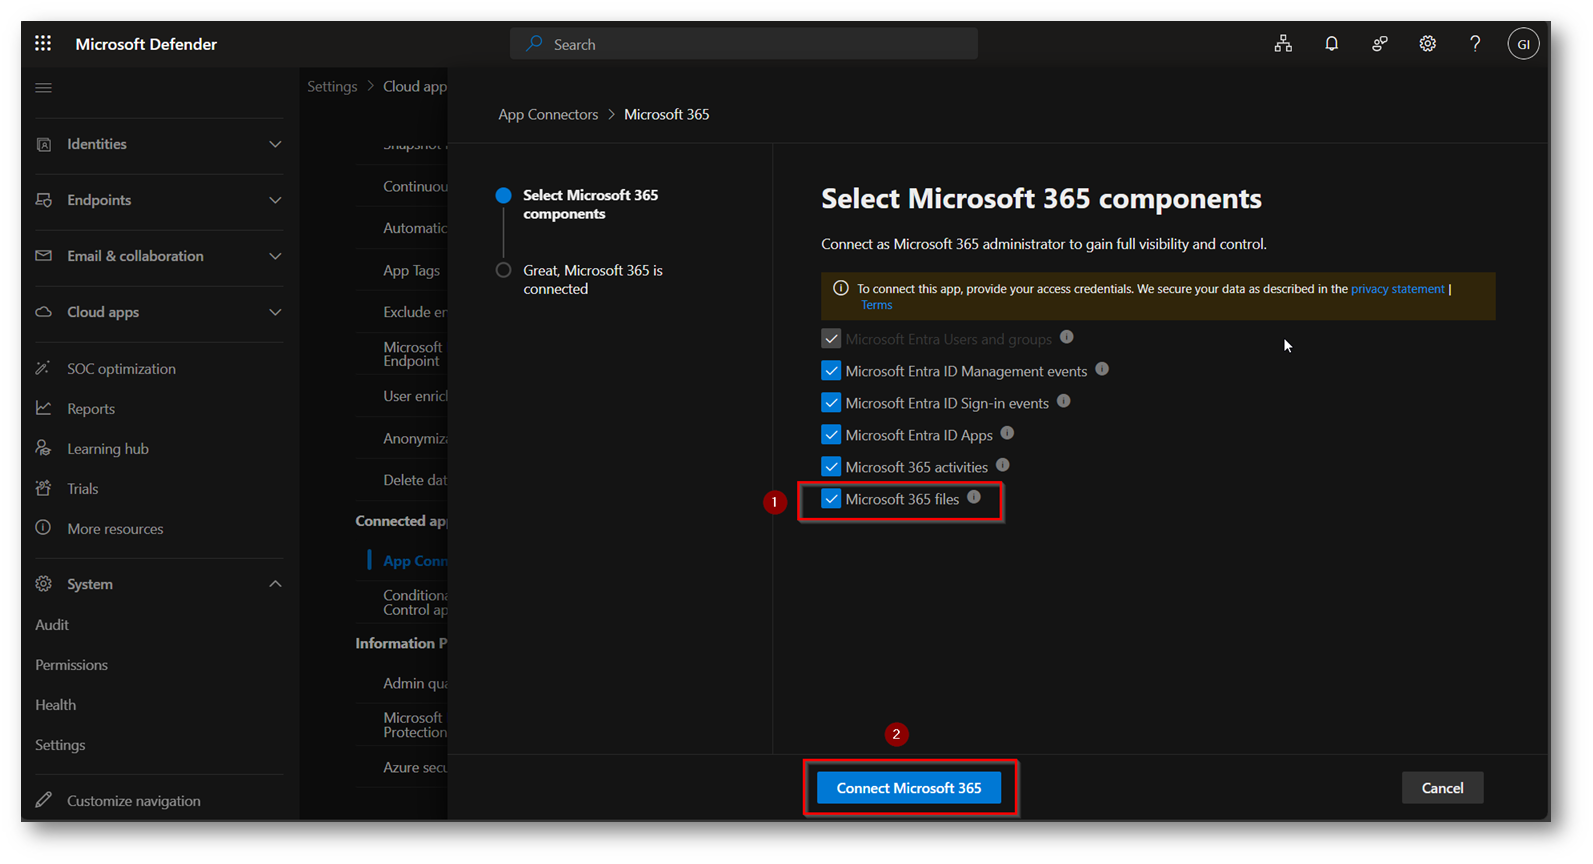1593x864 pixels.
Task: Open the app launcher waffle icon
Action: pyautogui.click(x=43, y=43)
